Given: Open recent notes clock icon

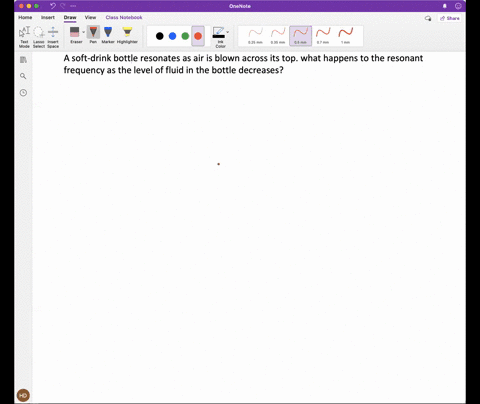Looking at the screenshot, I should coord(23,93).
